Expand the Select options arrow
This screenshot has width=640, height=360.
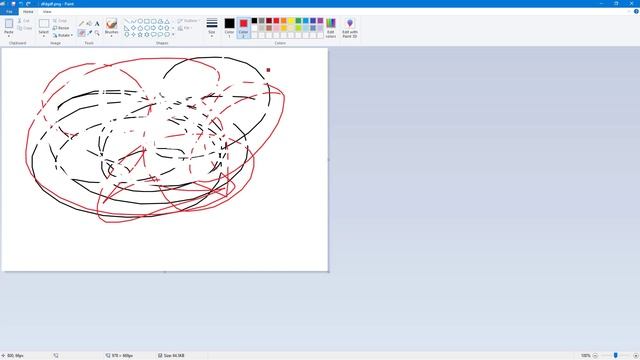point(44,36)
